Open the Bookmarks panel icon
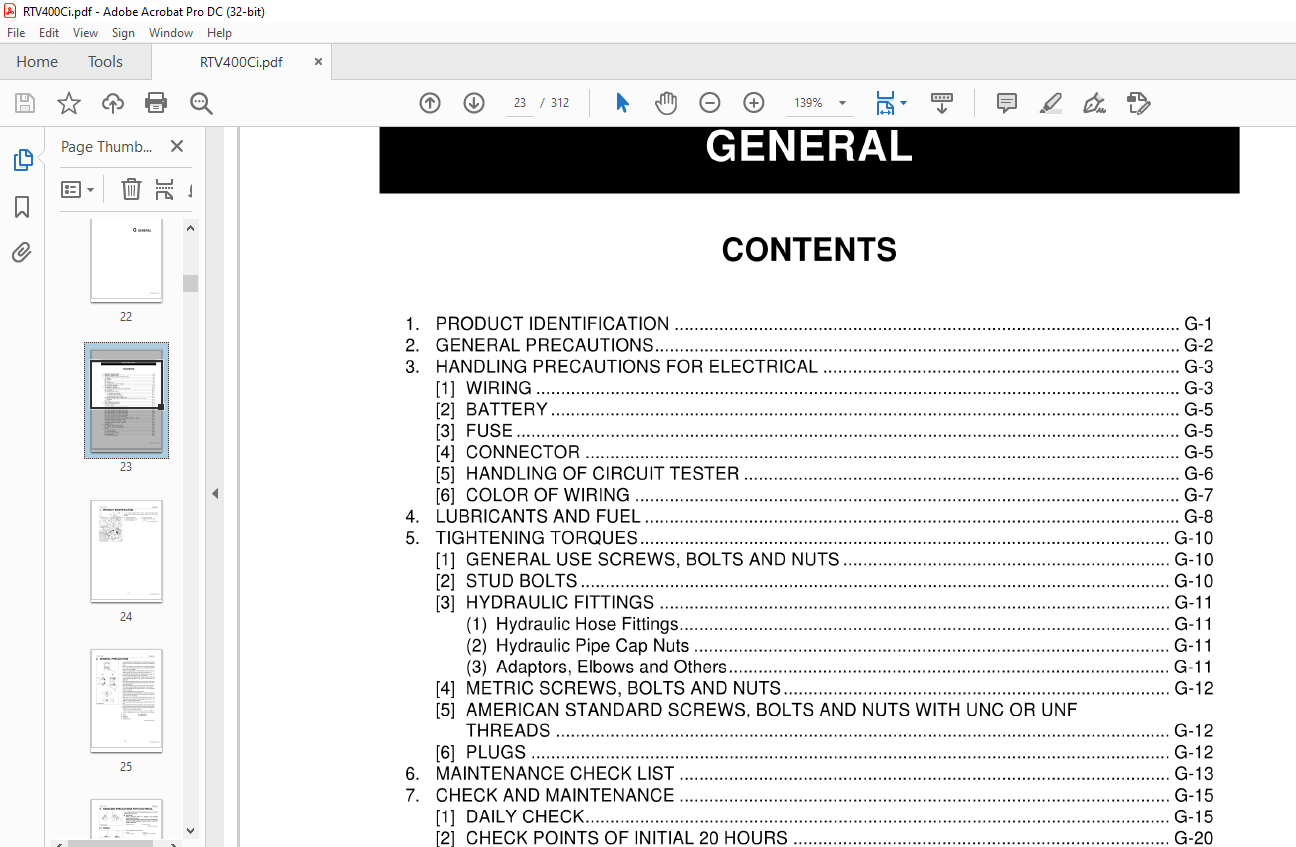This screenshot has width=1296, height=847. 22,207
